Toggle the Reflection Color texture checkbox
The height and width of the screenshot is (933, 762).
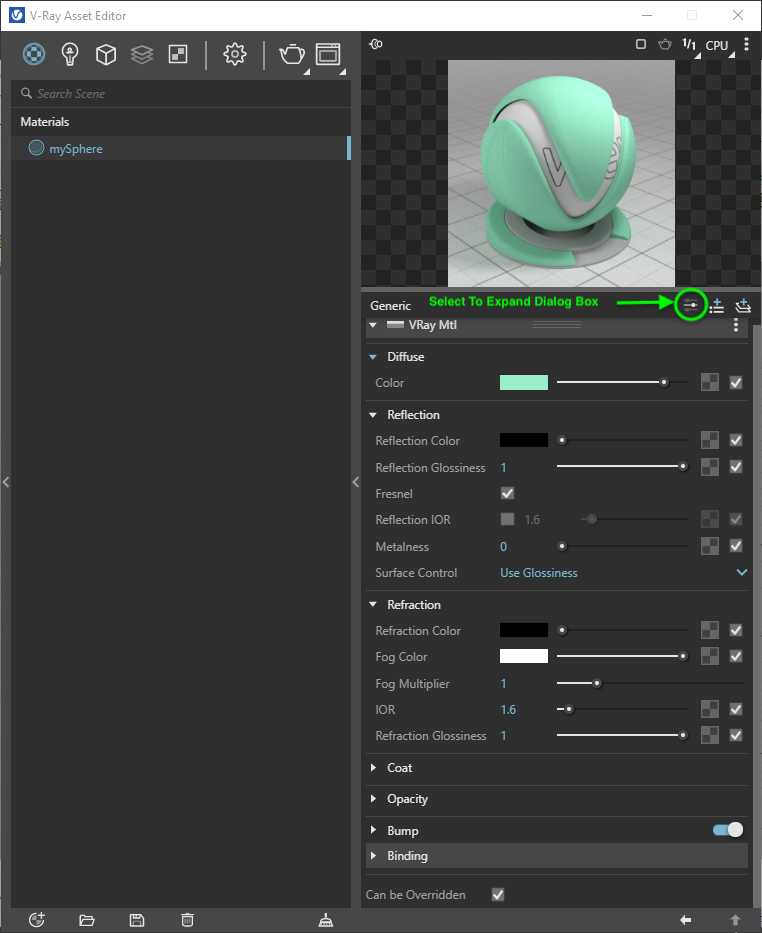tap(736, 440)
